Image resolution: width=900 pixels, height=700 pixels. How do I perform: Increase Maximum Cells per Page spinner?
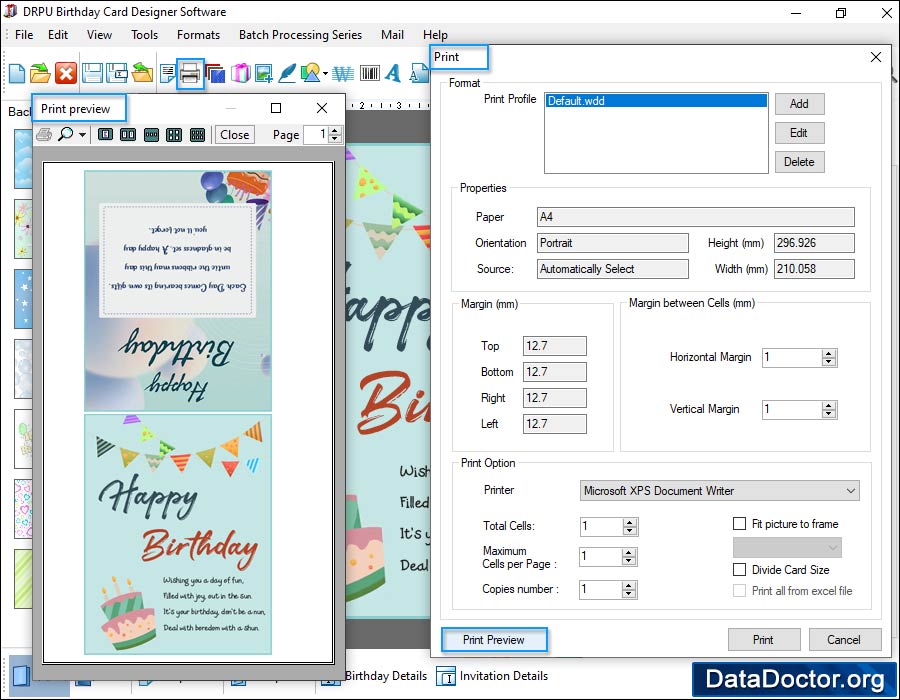629,553
